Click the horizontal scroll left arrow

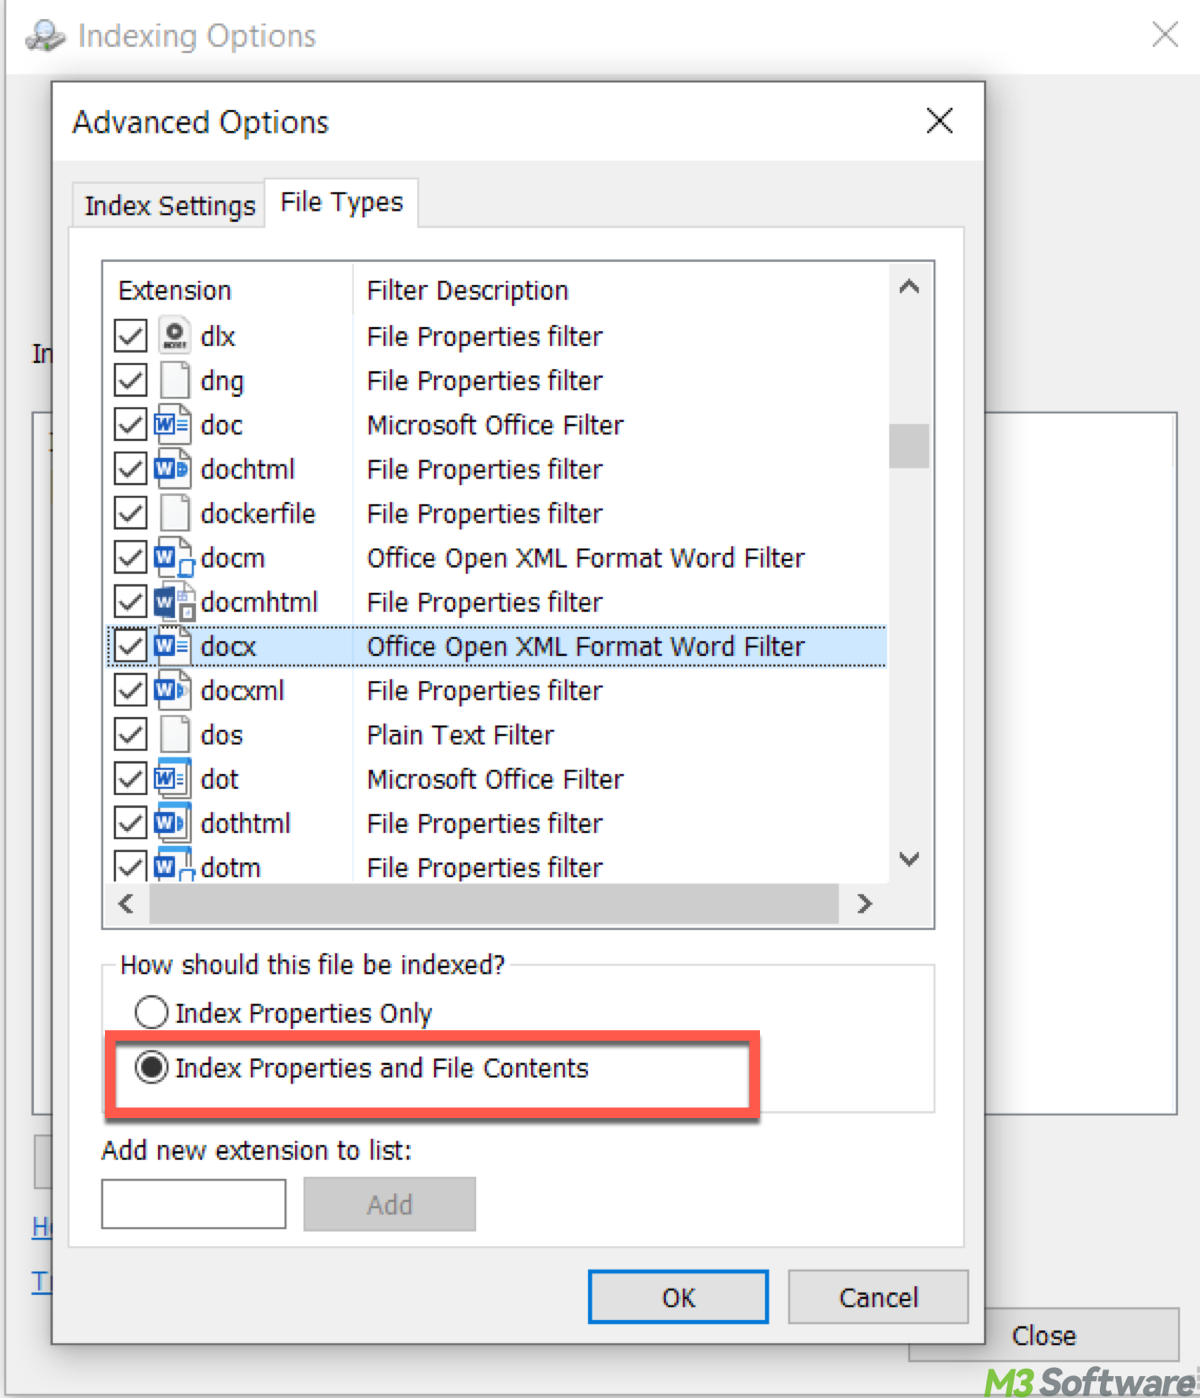(126, 903)
